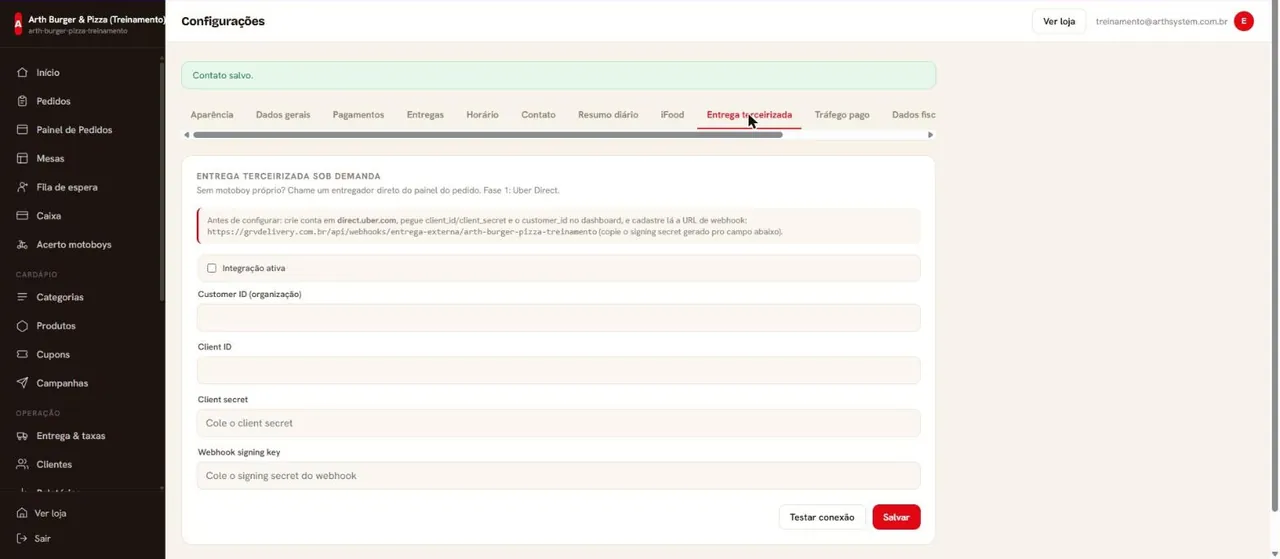Click the Pedidos clipboard icon
Image resolution: width=1280 pixels, height=559 pixels.
(22, 101)
